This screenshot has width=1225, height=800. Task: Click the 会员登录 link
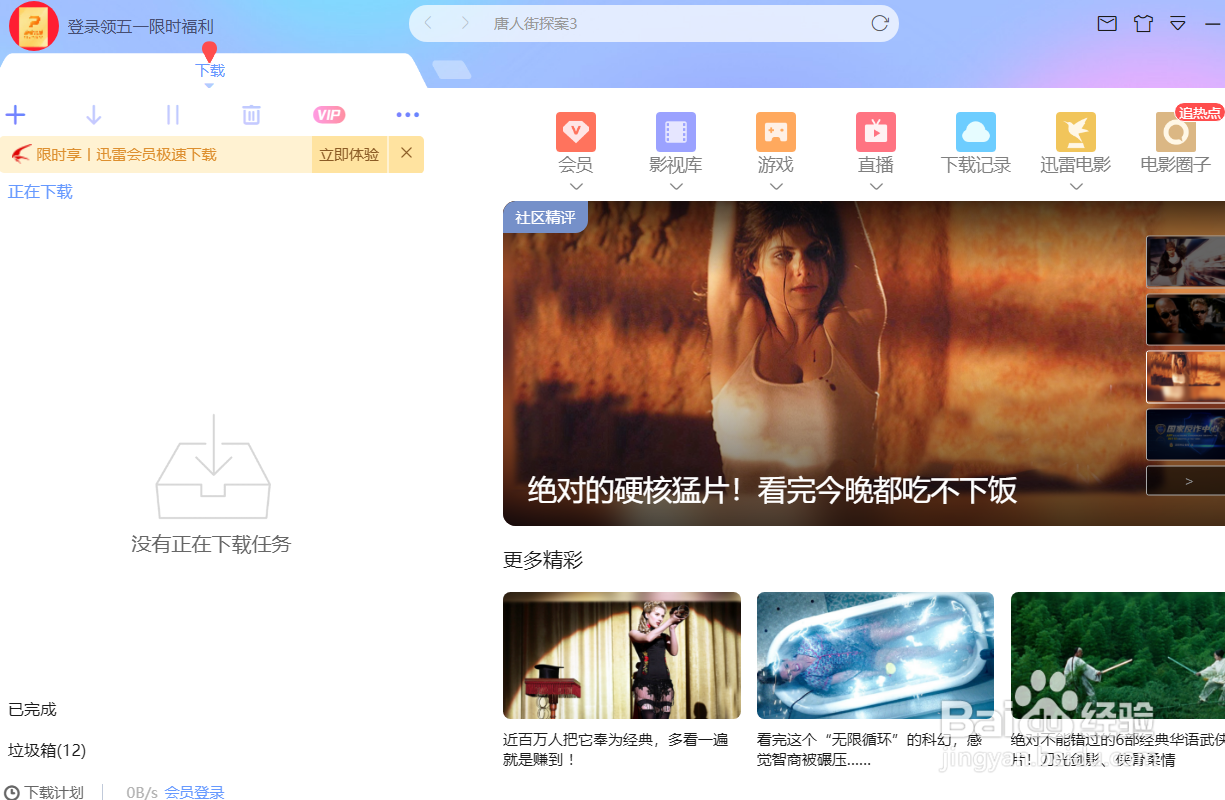tap(195, 792)
